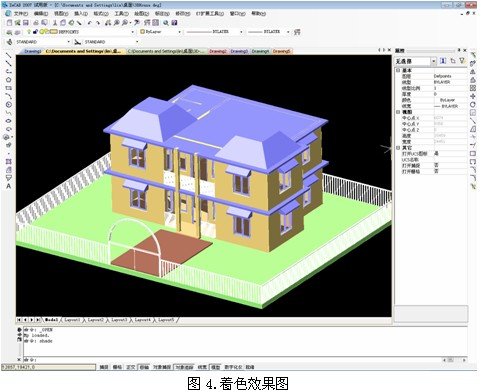Toggle 对象捕捉 object snap in status bar
This screenshot has height=392, width=492.
point(162,367)
